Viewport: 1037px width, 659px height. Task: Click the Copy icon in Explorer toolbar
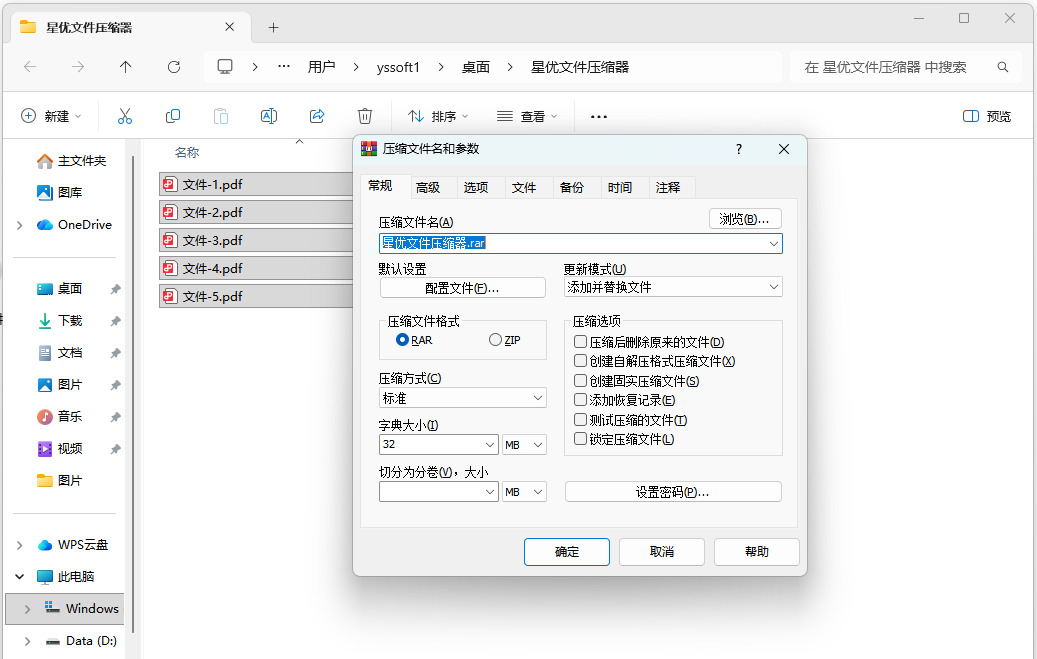[x=173, y=116]
